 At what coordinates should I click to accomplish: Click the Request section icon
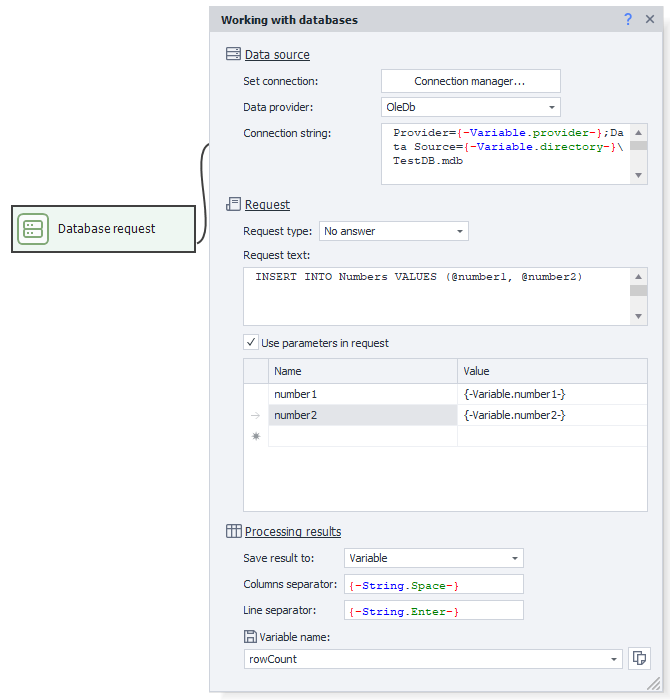(x=233, y=204)
